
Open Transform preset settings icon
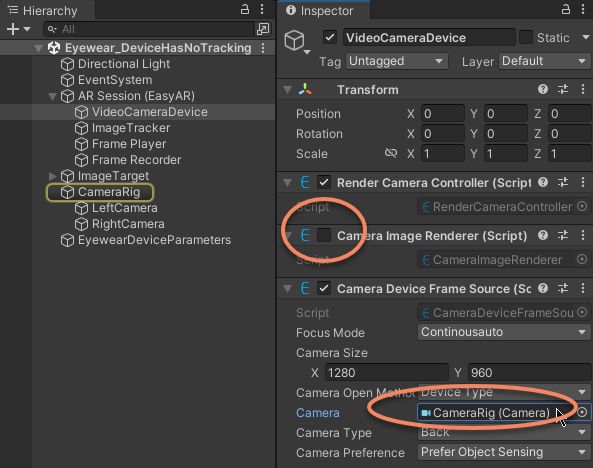click(x=563, y=89)
